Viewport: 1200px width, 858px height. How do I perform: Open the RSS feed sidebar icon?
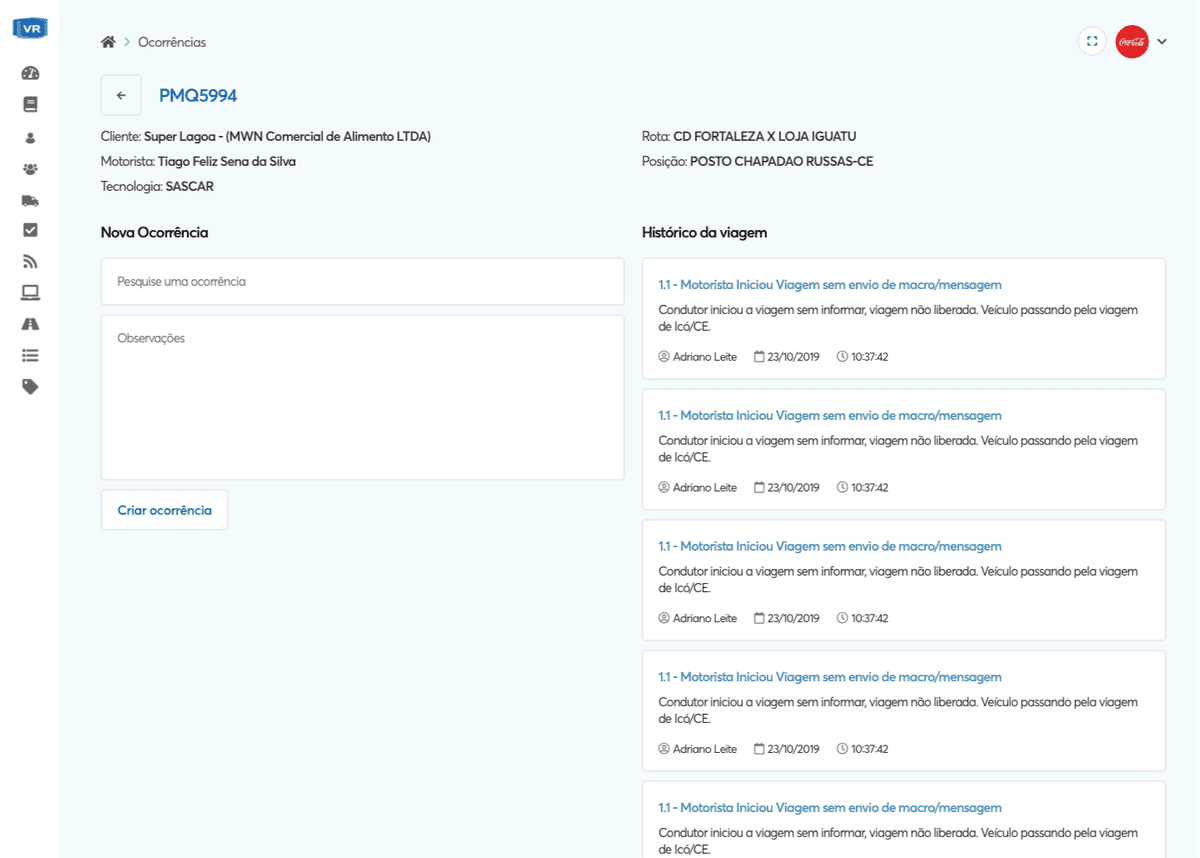coord(30,262)
